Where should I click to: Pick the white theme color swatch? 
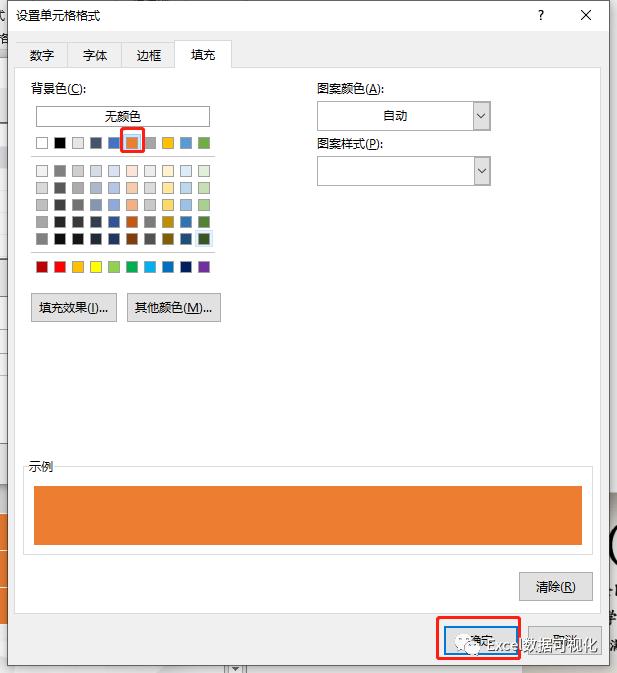42,143
